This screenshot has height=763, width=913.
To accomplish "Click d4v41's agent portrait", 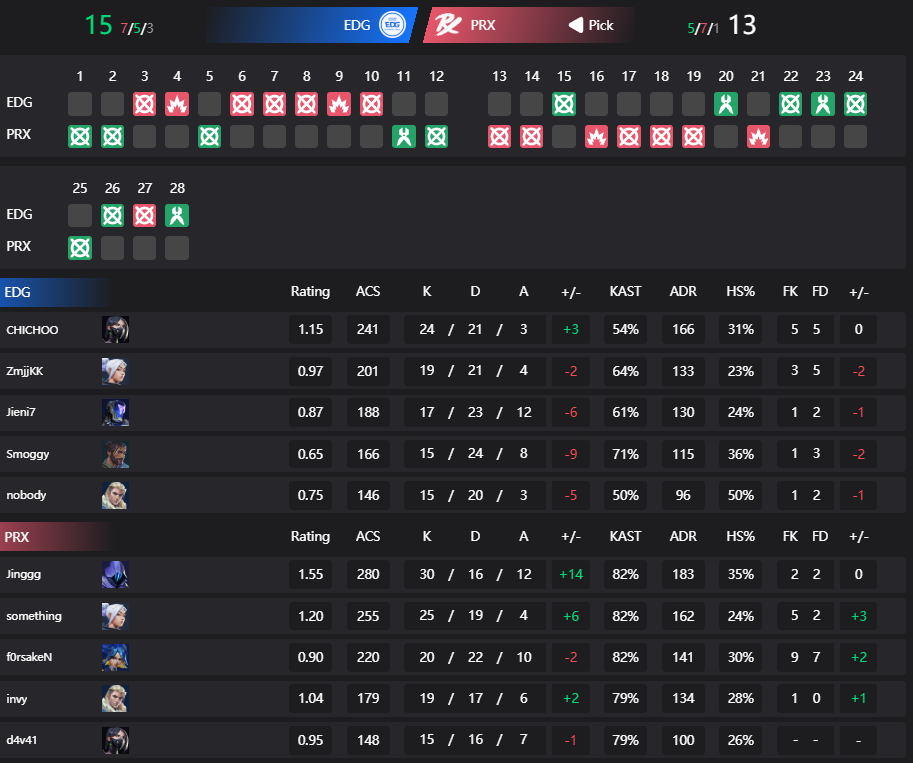I will coord(115,740).
